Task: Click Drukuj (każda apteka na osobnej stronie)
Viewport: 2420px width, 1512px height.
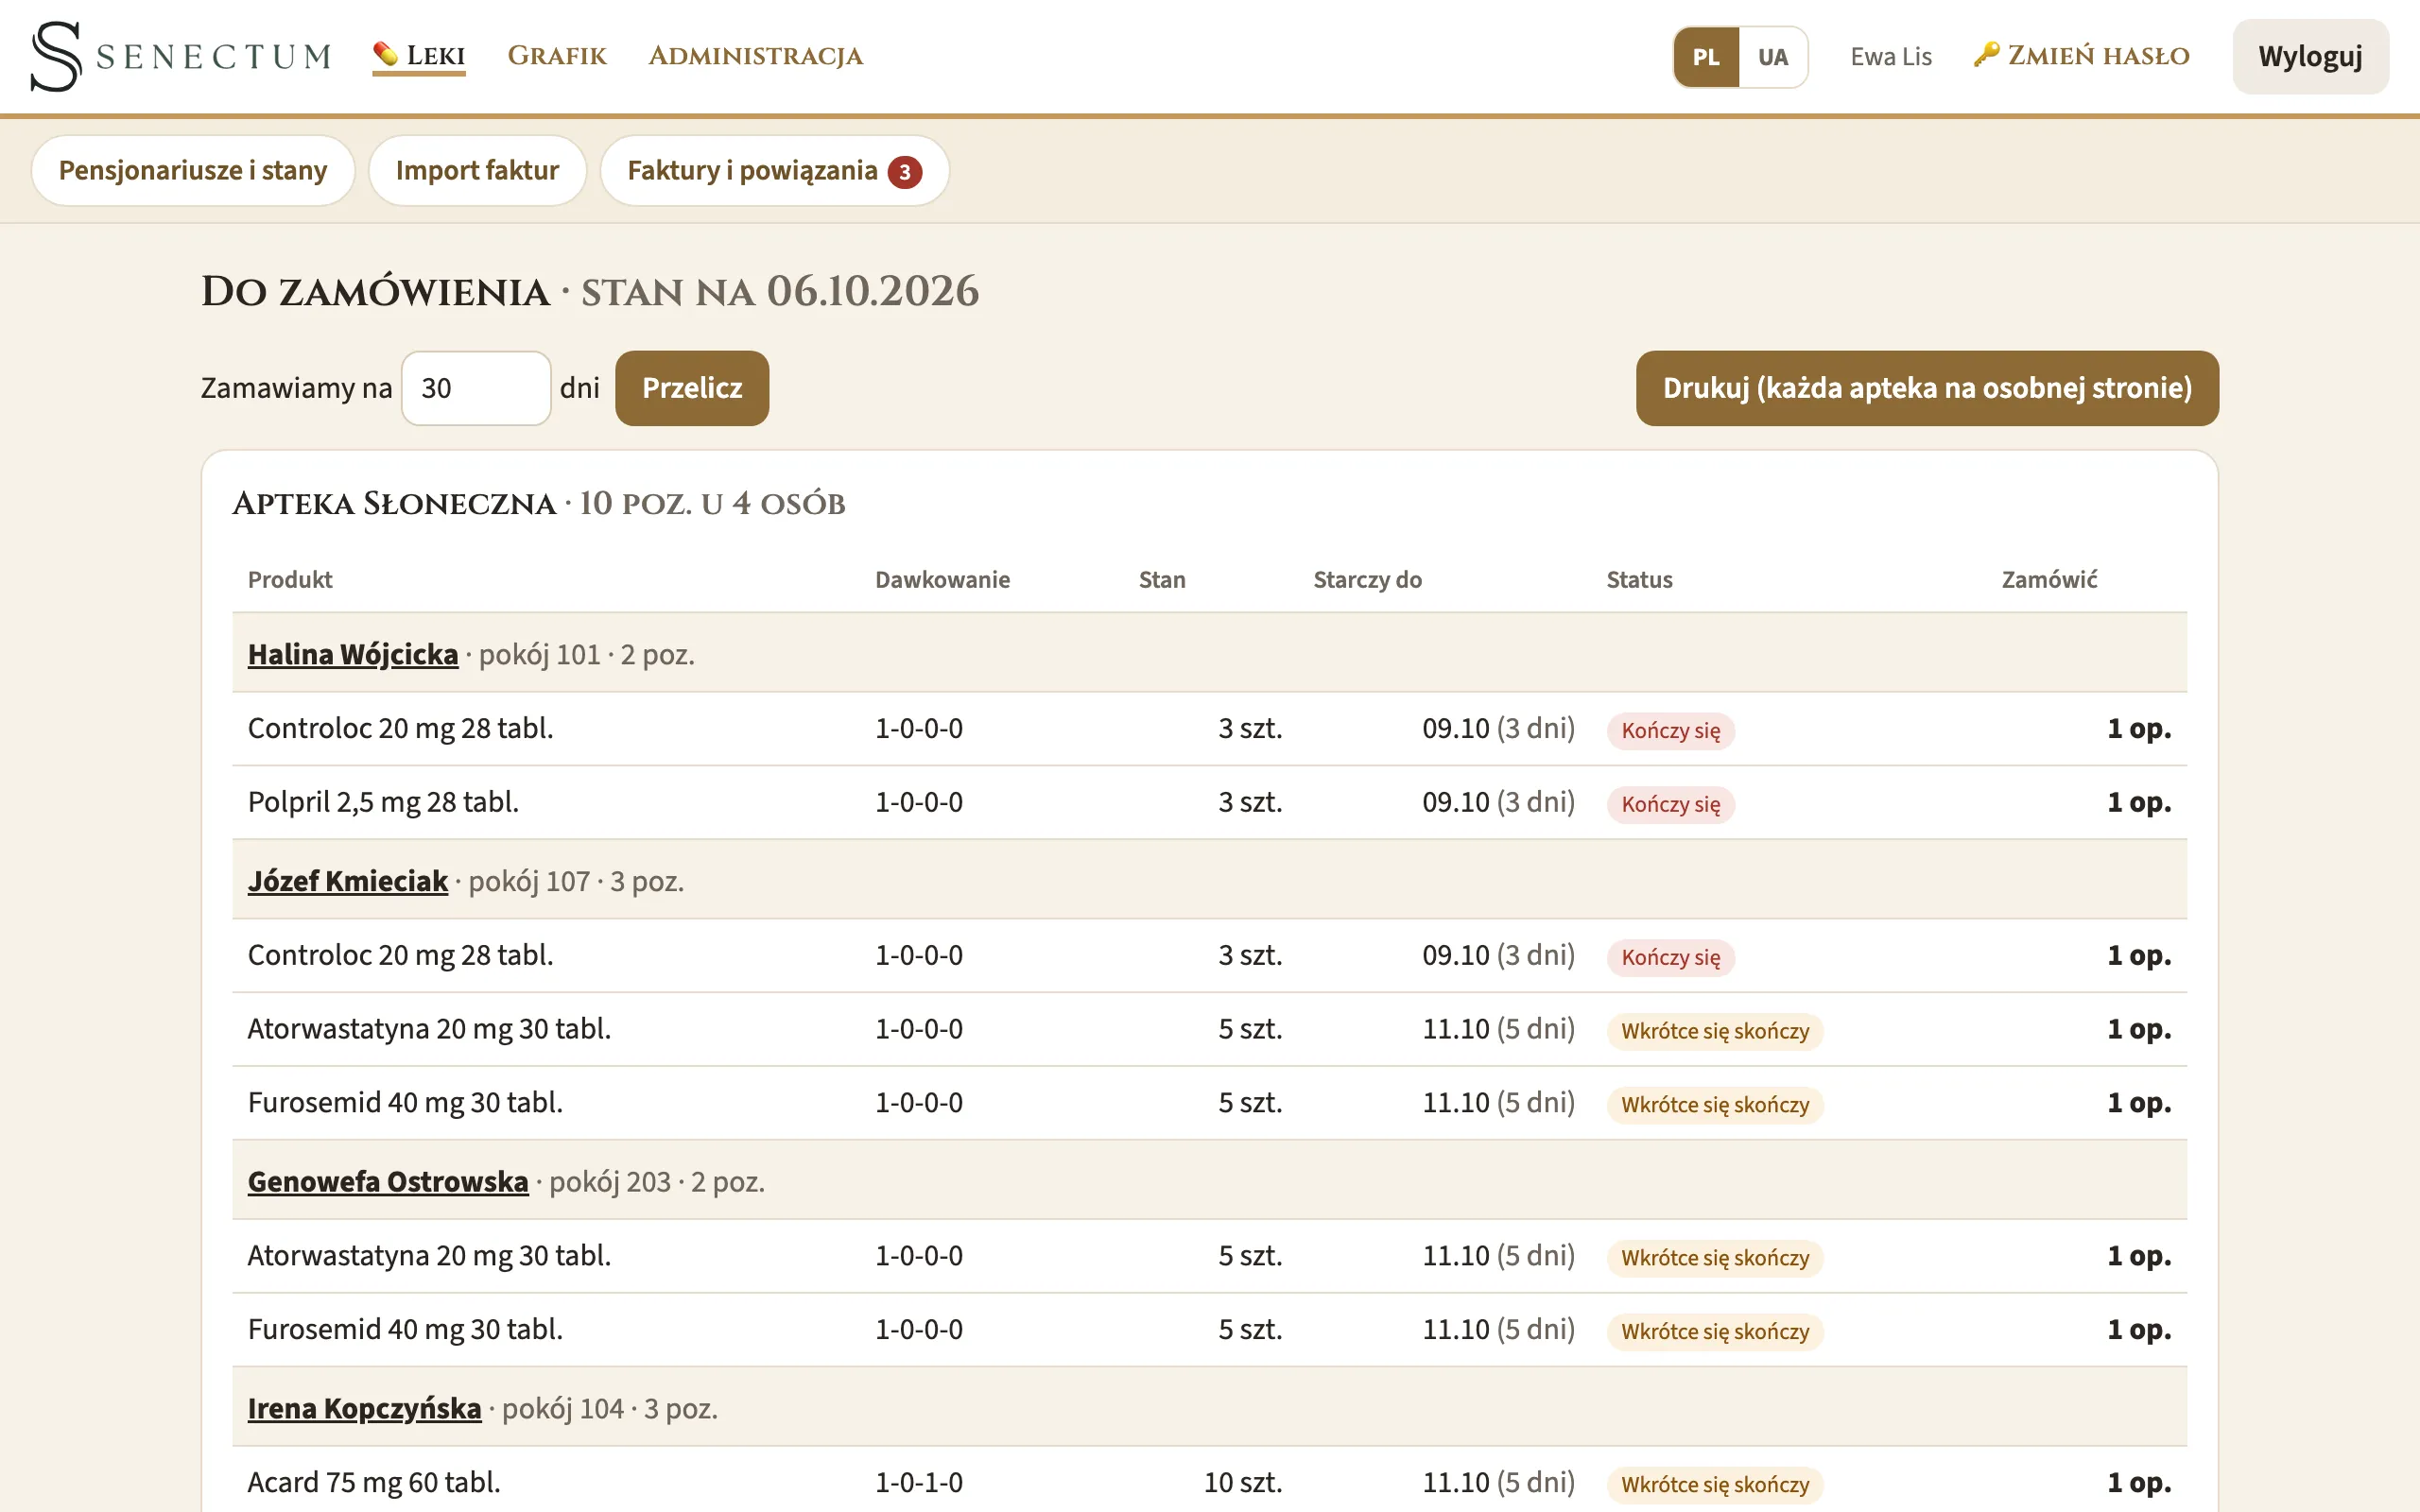Action: point(1927,388)
